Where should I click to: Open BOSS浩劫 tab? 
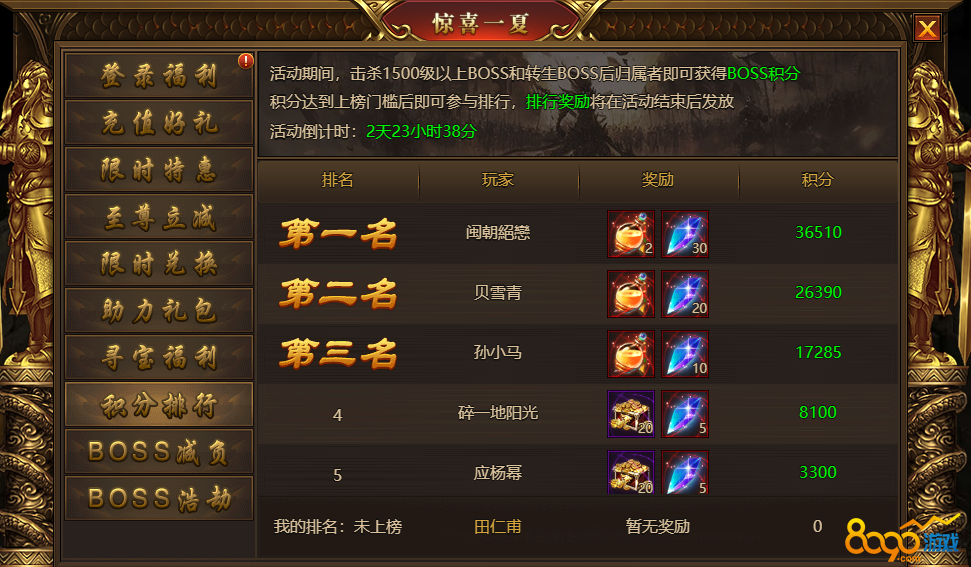(159, 499)
